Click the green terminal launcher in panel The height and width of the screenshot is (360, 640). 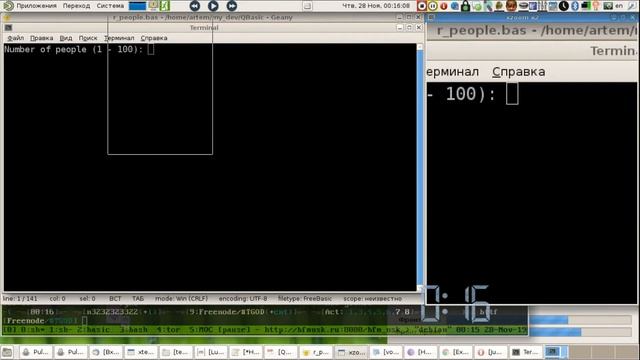[x=164, y=6]
